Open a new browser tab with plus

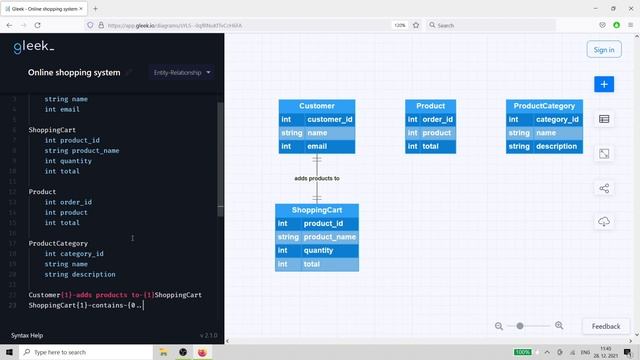click(x=95, y=9)
